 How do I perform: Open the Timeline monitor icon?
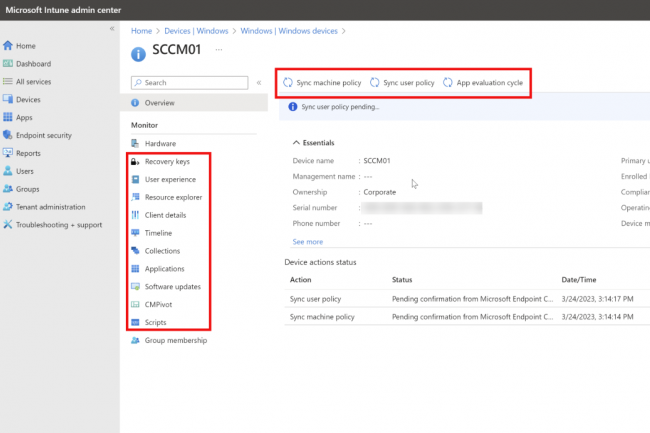(x=136, y=233)
